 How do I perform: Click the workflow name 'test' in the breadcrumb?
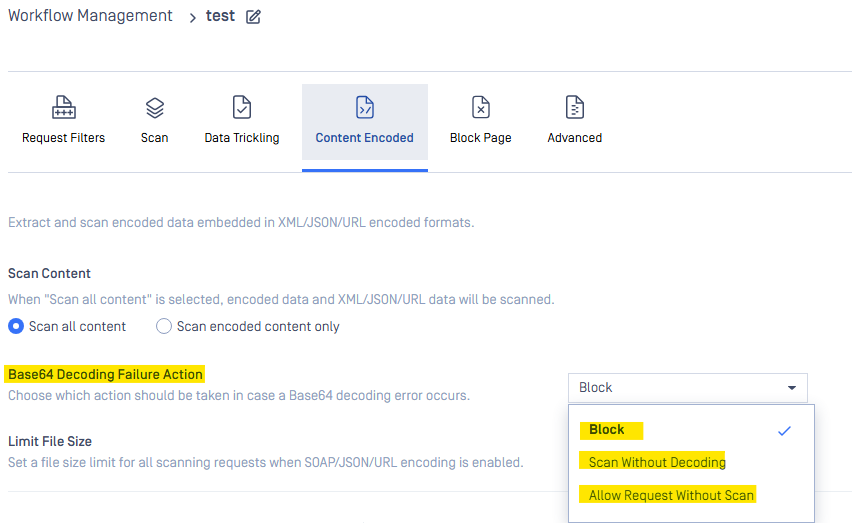coord(220,16)
